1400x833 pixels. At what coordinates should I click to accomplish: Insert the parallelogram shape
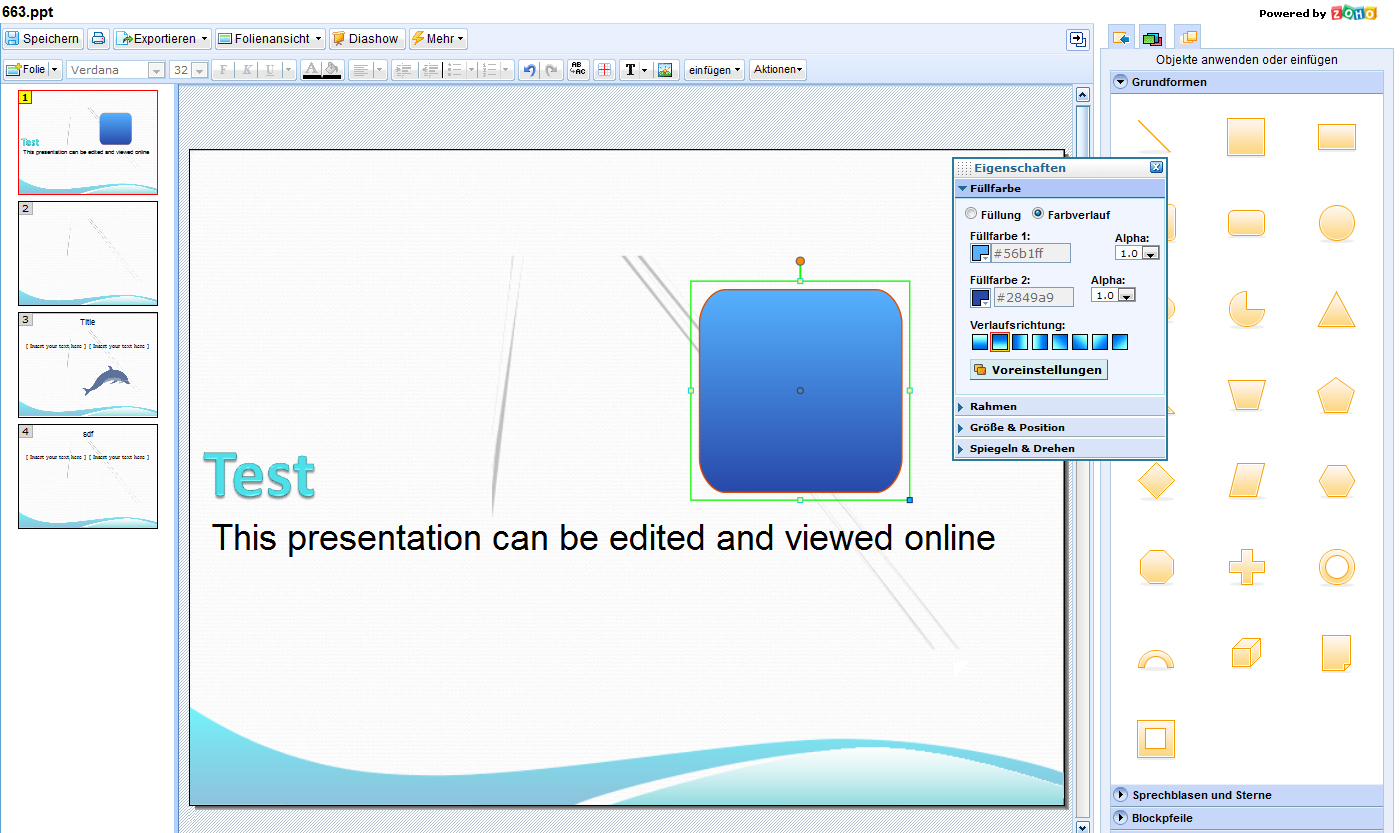click(x=1246, y=481)
